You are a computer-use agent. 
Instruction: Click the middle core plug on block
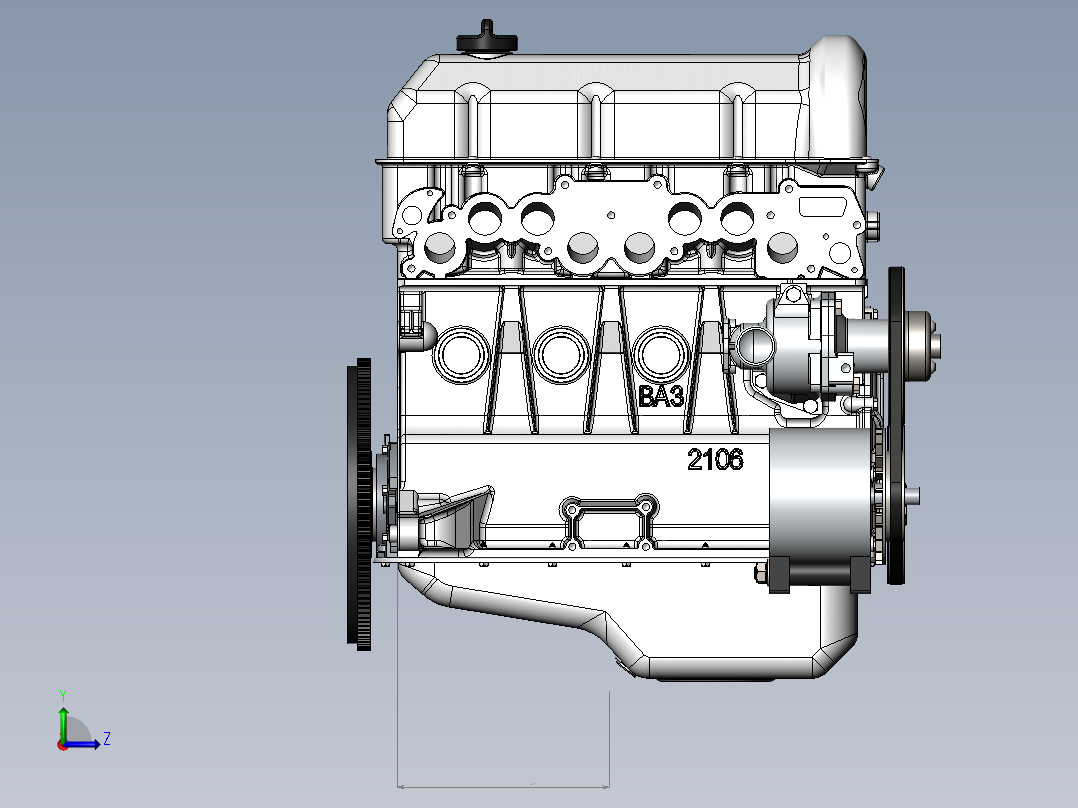click(560, 355)
